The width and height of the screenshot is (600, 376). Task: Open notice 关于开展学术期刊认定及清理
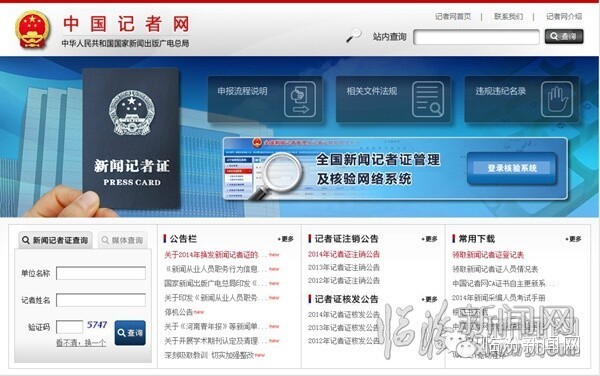coord(216,341)
